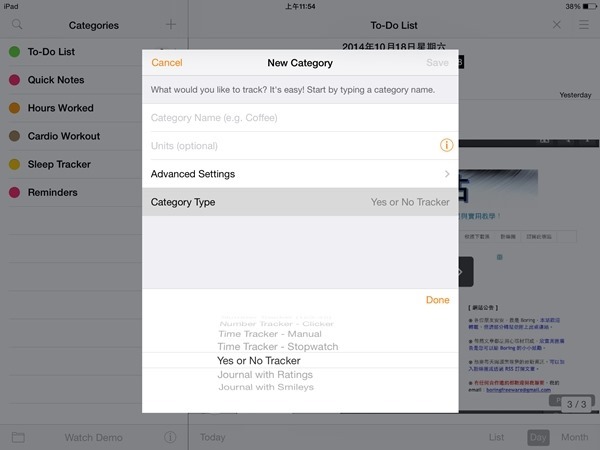Tap the Yesterday label
600x450 pixels.
tap(575, 95)
